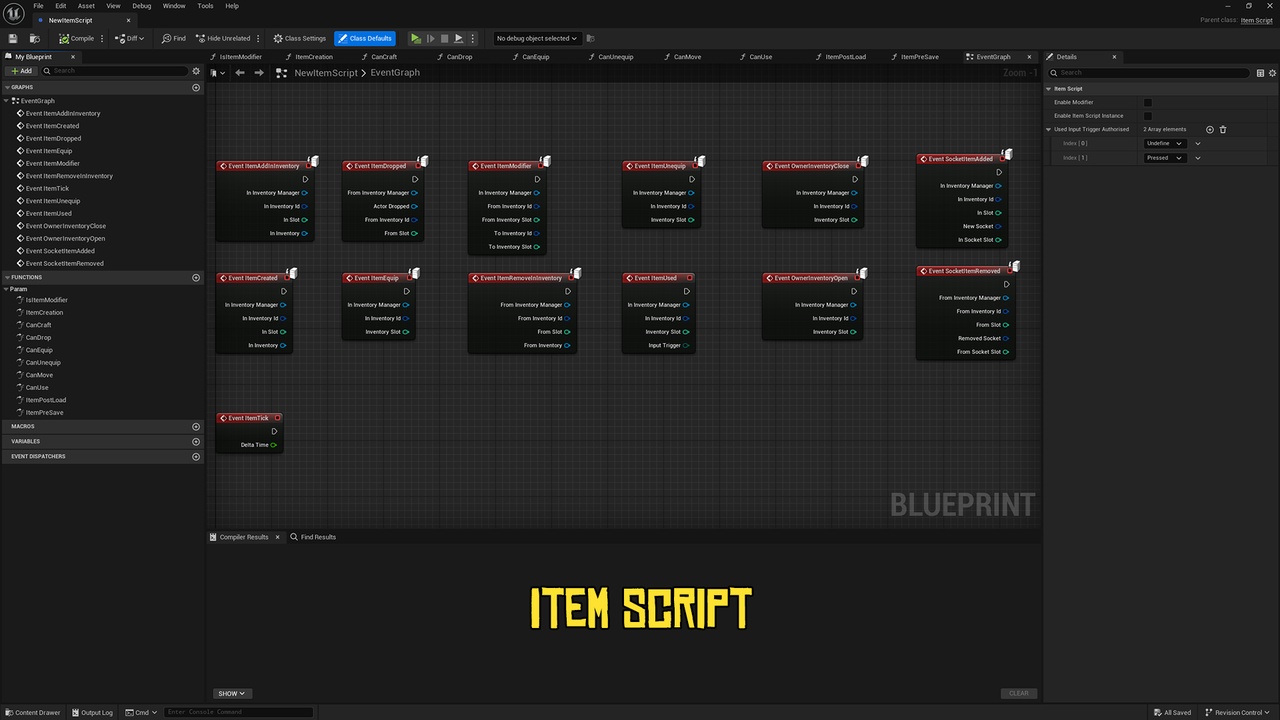Open My Blueprint settings gear

tap(196, 71)
